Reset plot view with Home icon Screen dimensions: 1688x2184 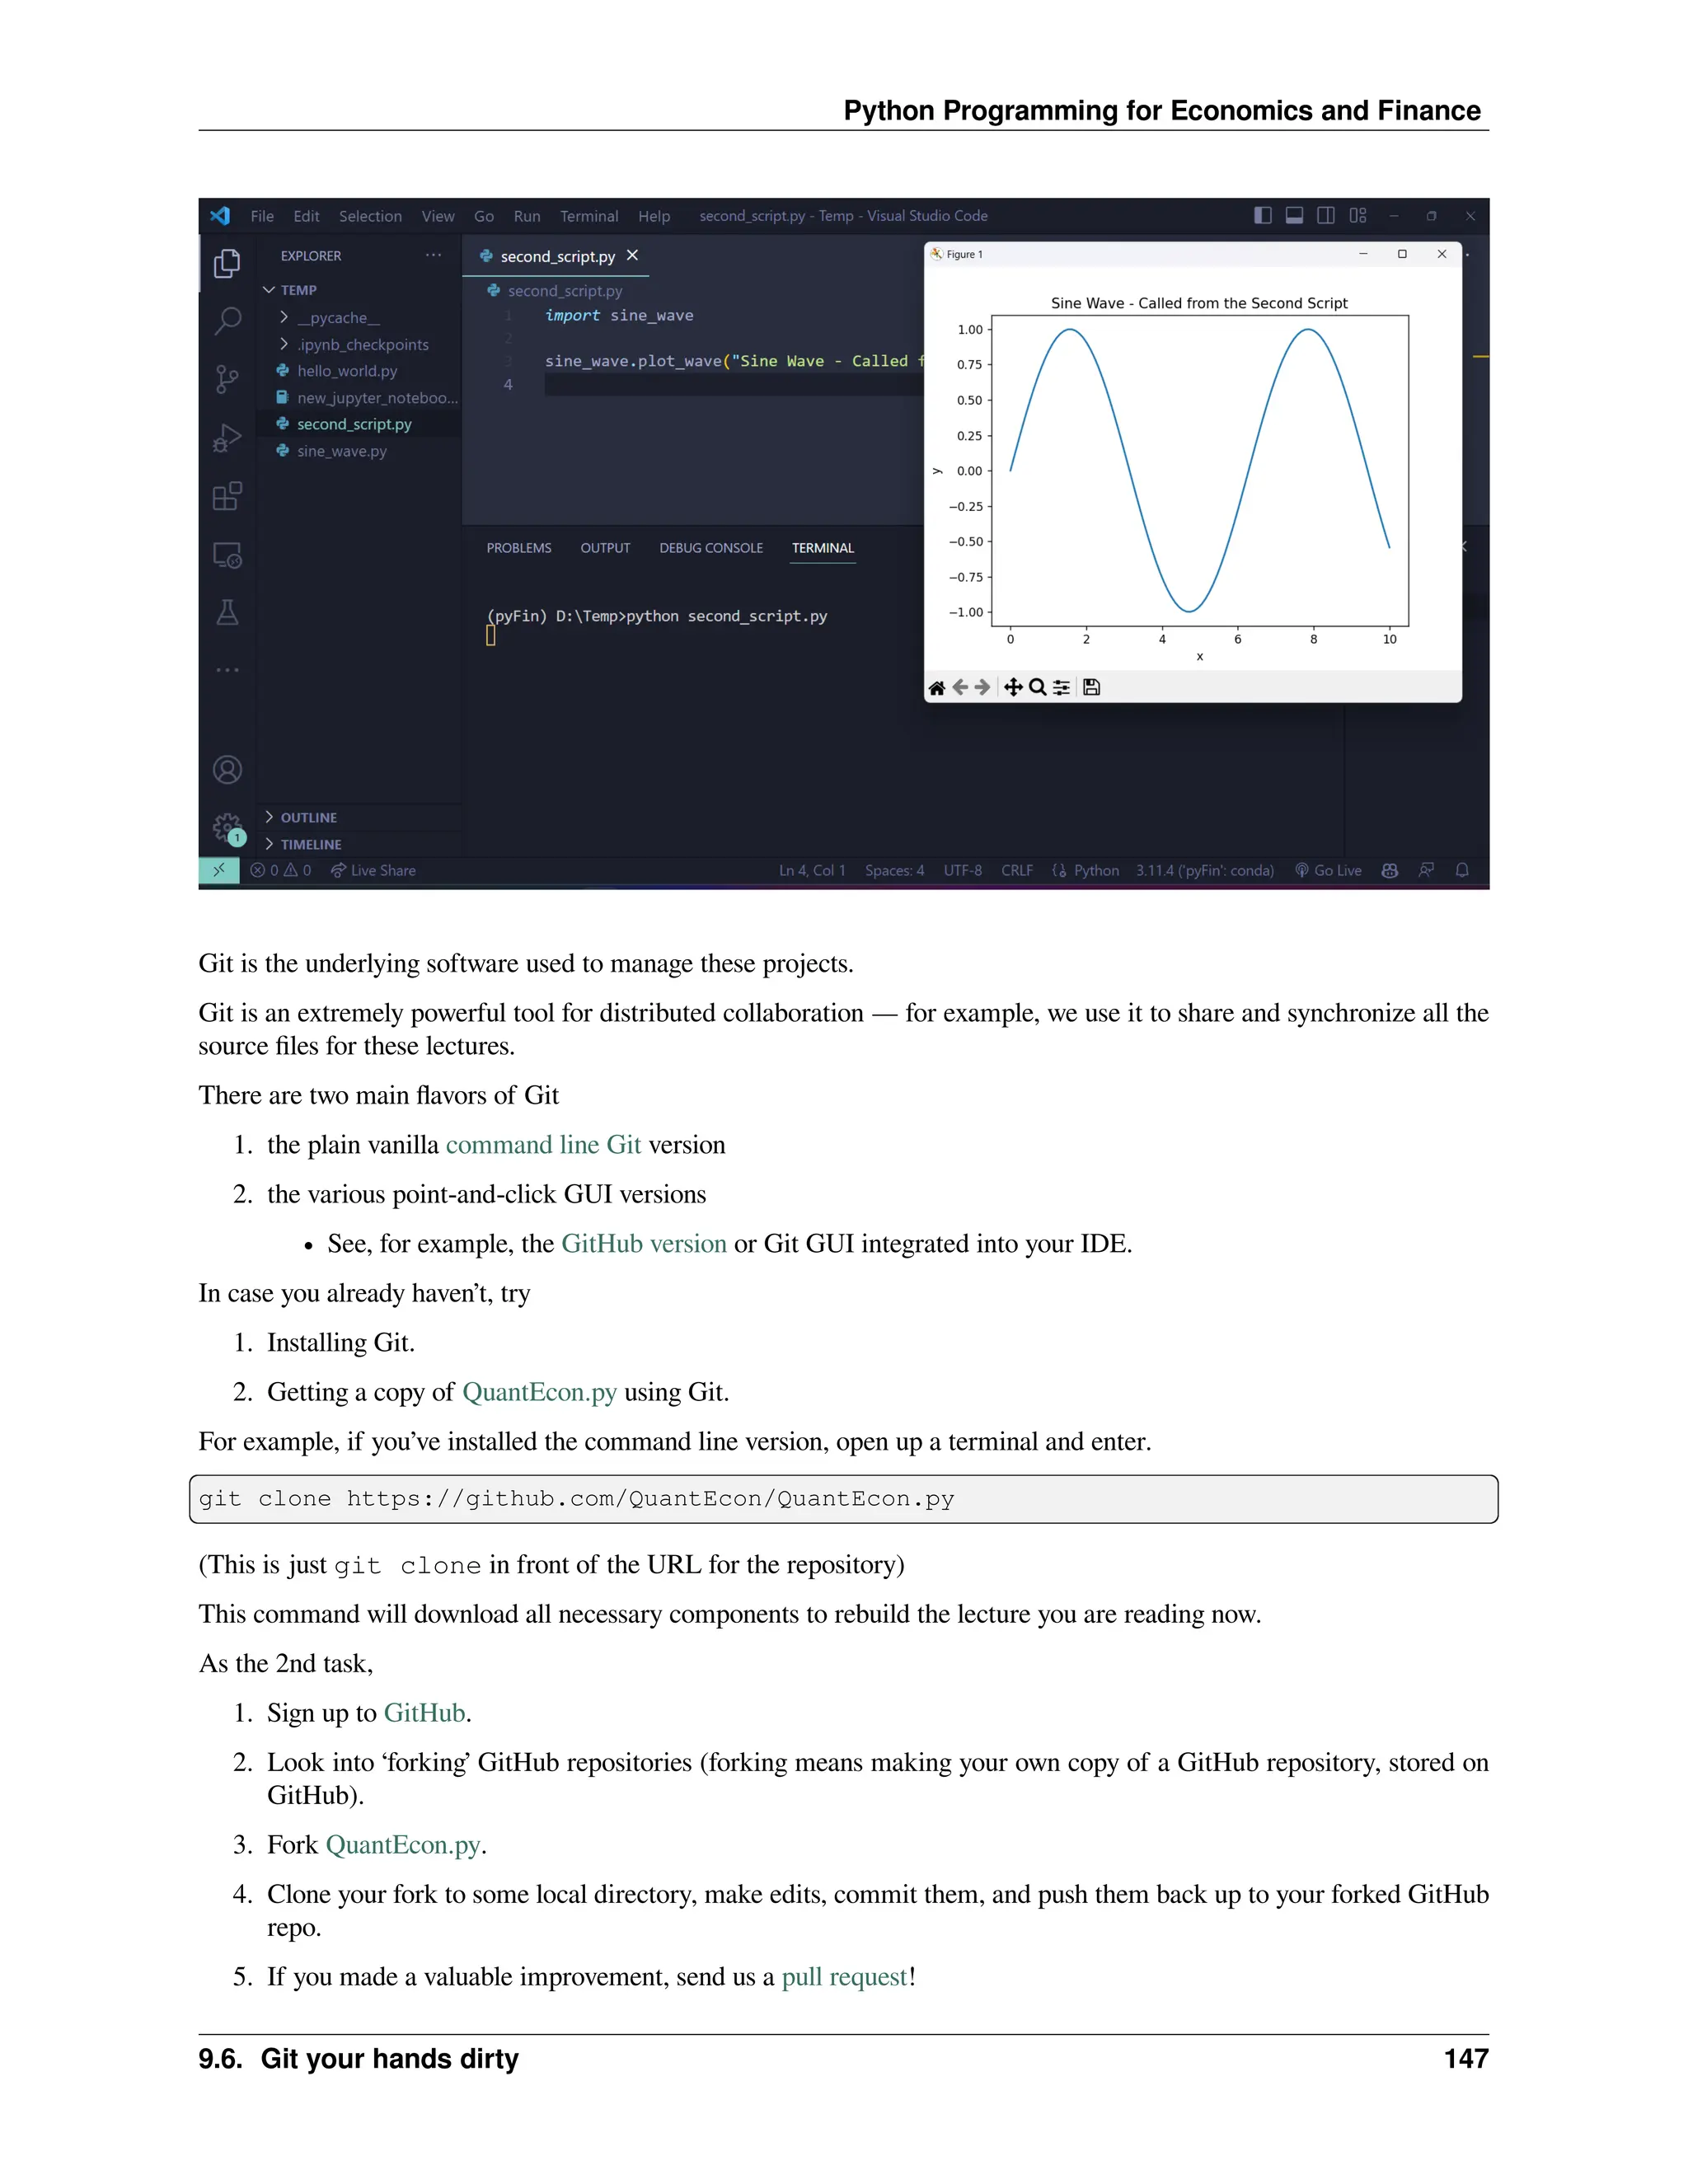(x=937, y=687)
